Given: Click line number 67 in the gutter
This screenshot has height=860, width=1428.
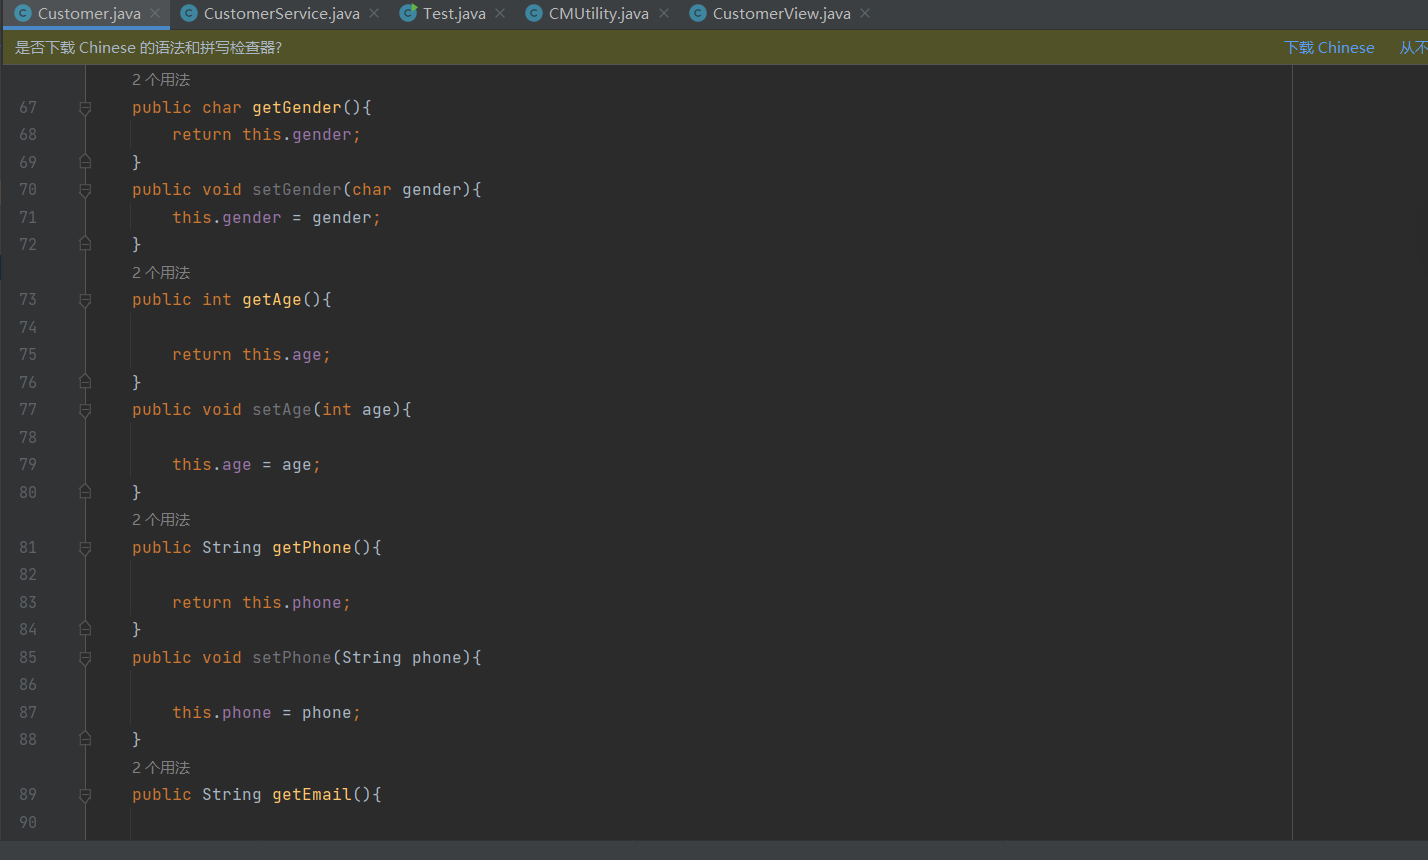Looking at the screenshot, I should pos(28,108).
